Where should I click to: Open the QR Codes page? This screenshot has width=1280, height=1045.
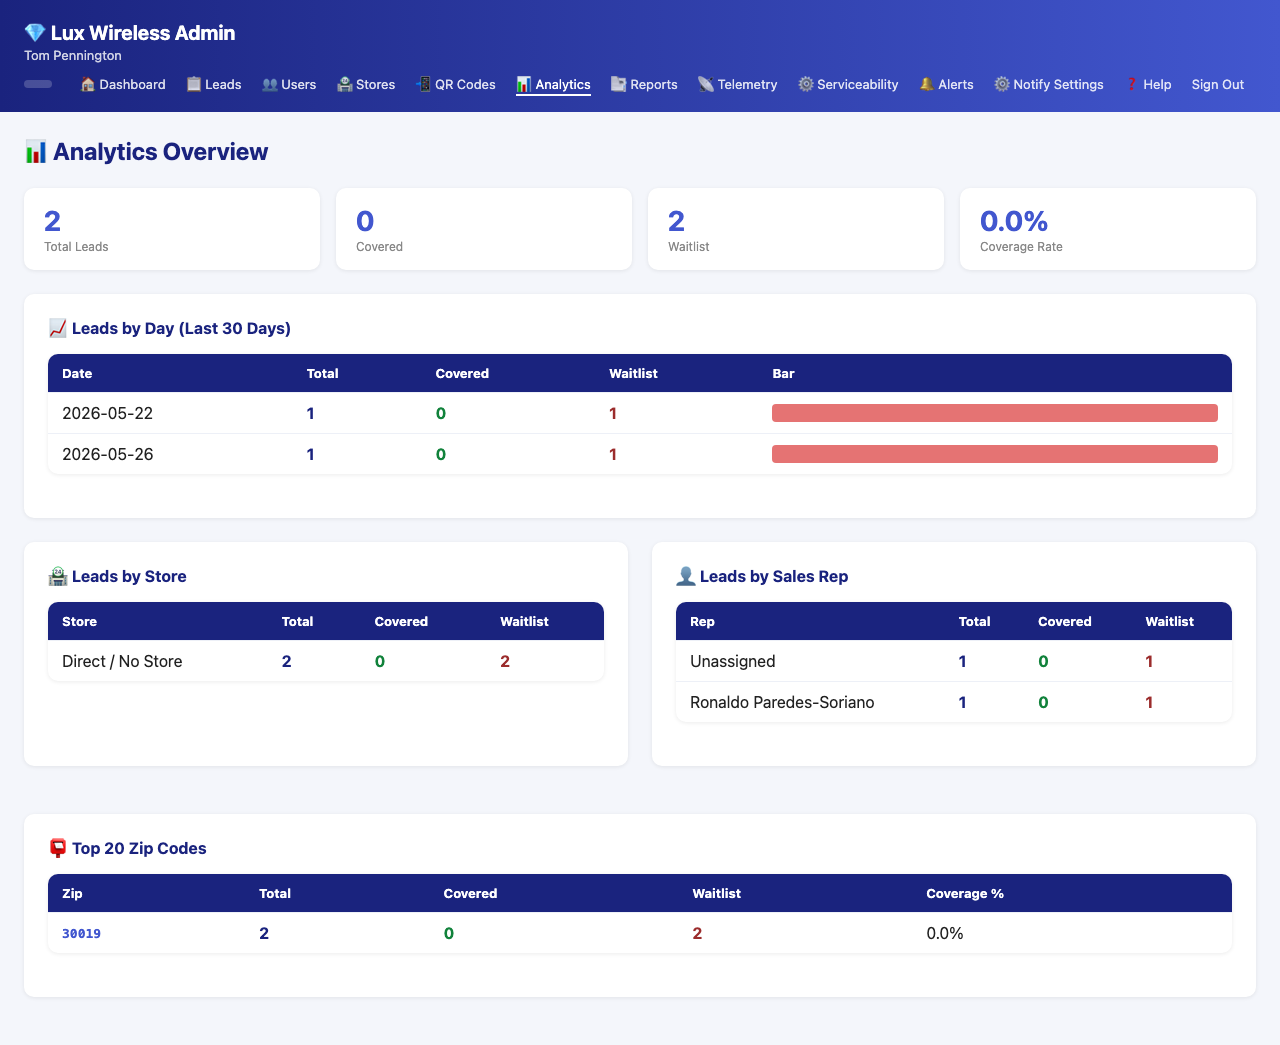coord(456,84)
